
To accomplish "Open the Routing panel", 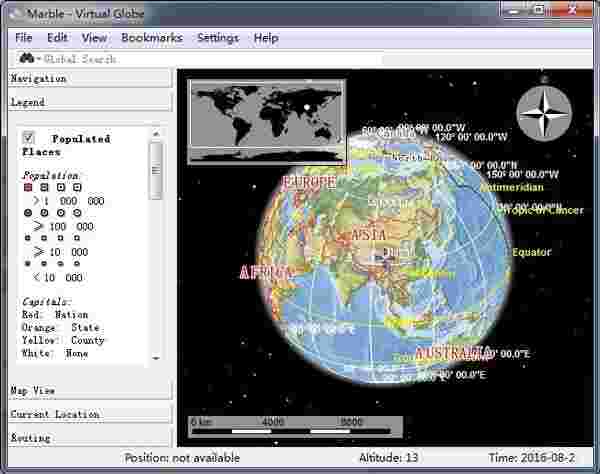I will 90,438.
